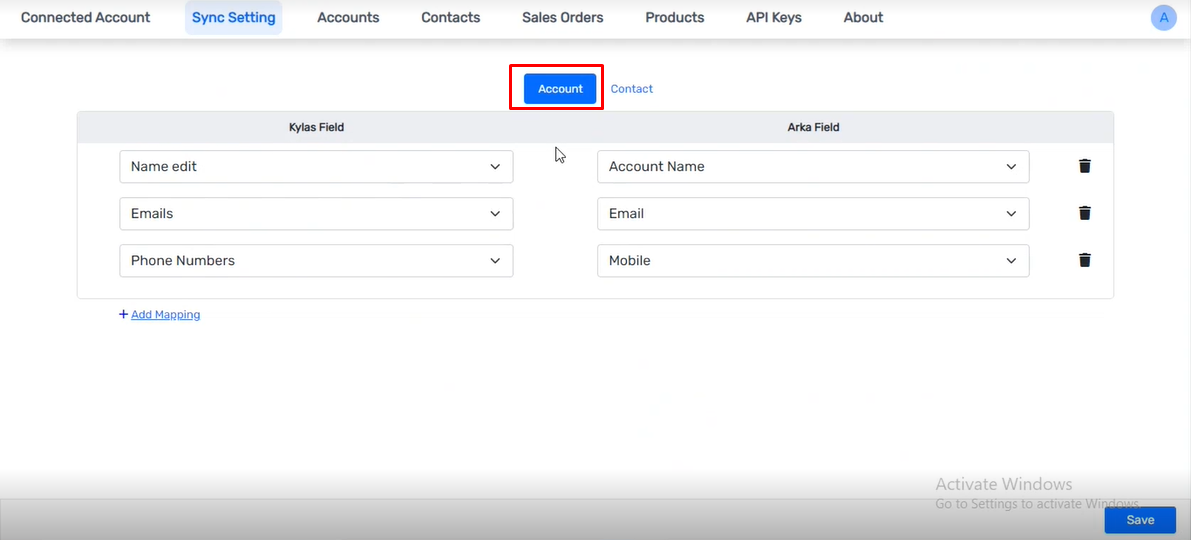Delete the Account Name mapping row
Viewport: 1191px width, 540px height.
point(1085,166)
